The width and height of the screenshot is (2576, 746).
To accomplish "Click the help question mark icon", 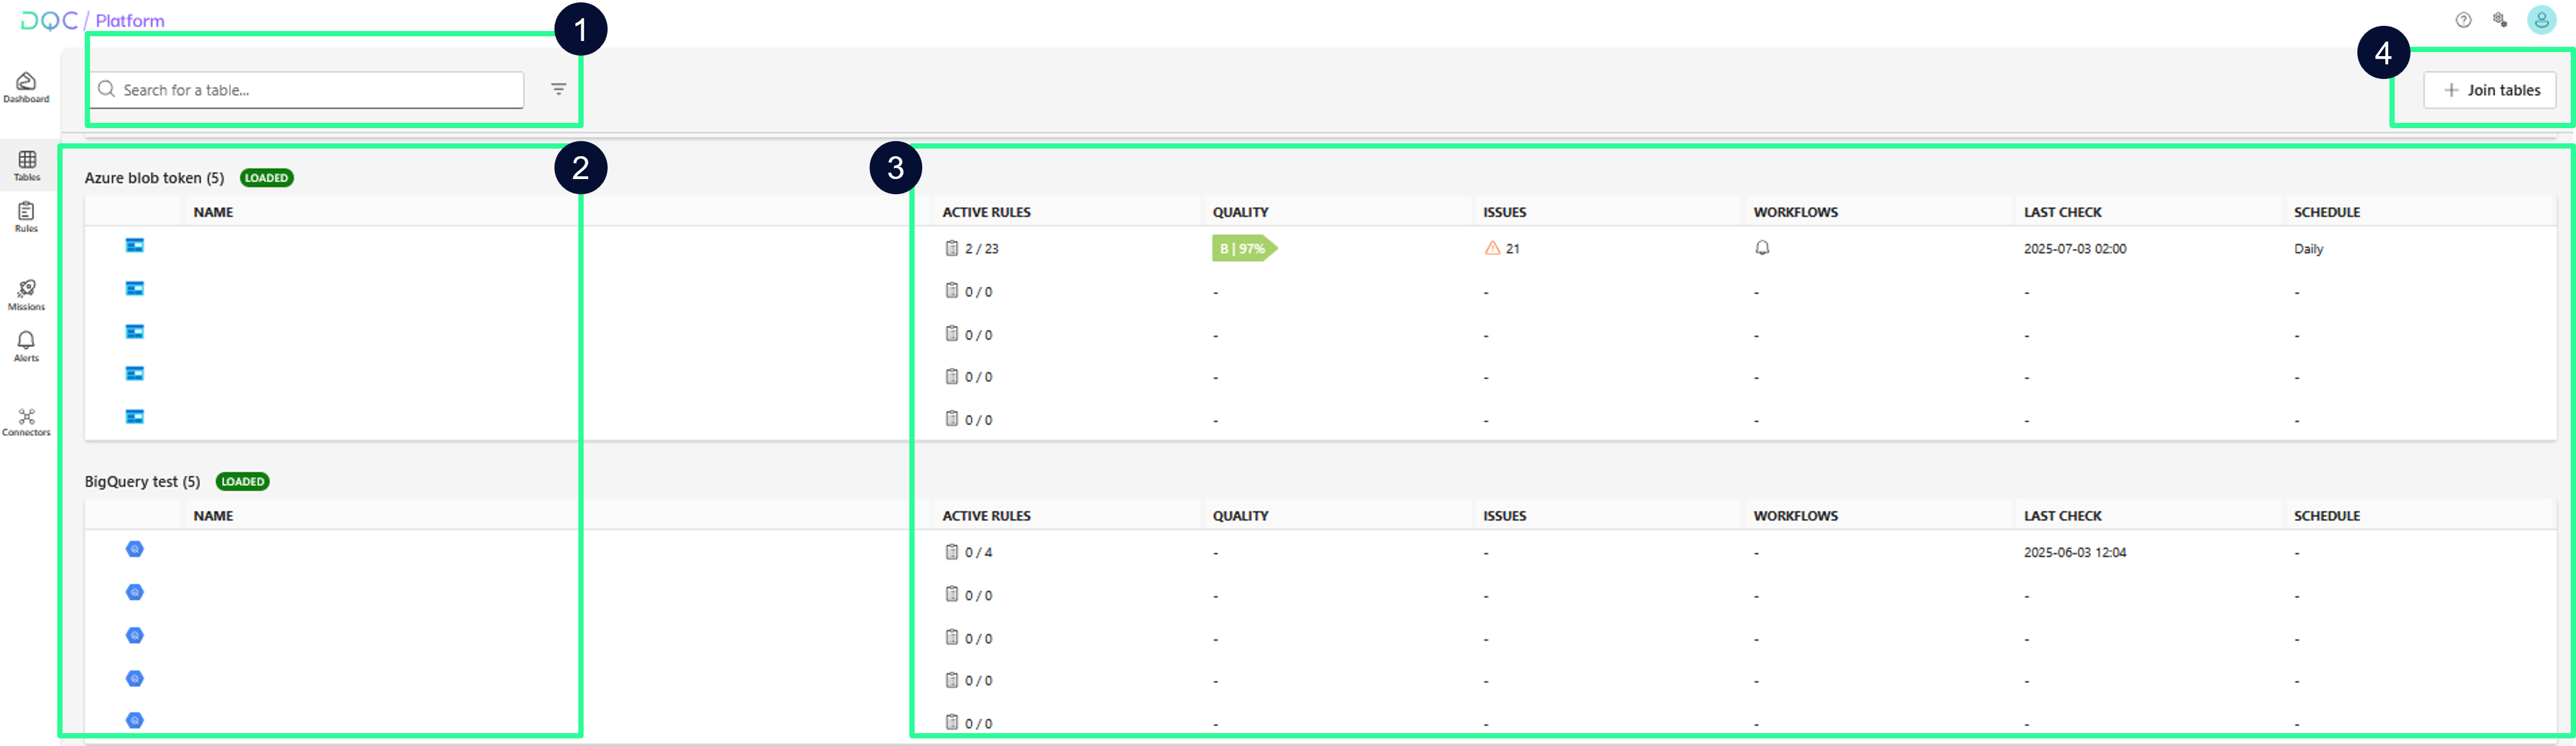I will pyautogui.click(x=2463, y=20).
